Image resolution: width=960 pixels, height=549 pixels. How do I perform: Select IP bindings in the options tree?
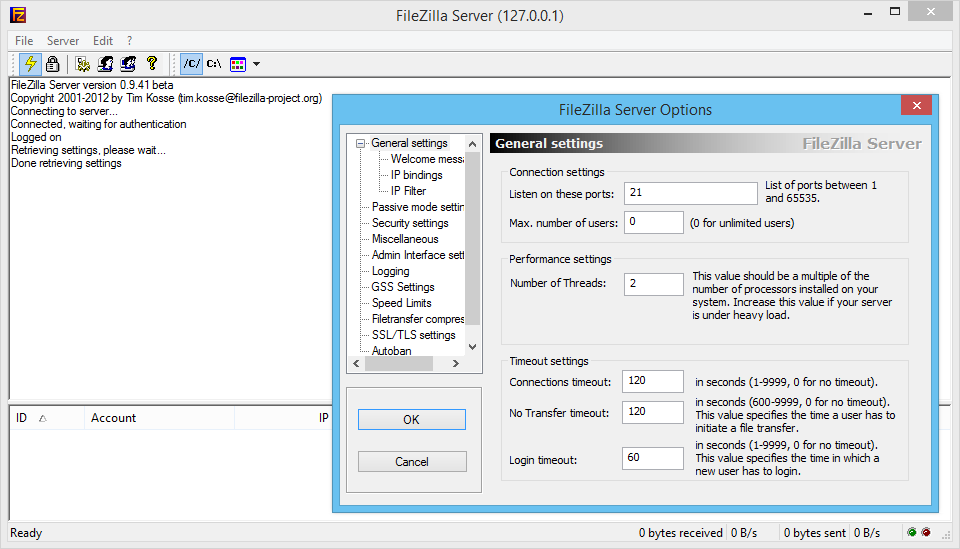pyautogui.click(x=416, y=174)
